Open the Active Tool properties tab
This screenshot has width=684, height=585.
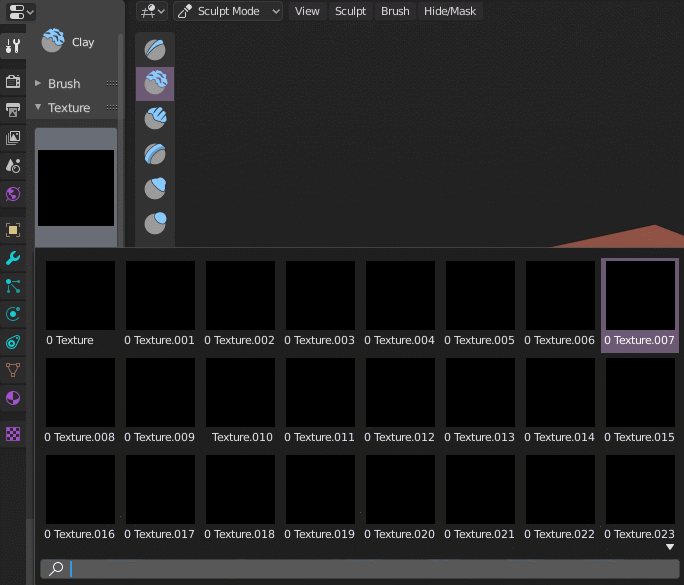click(x=13, y=45)
